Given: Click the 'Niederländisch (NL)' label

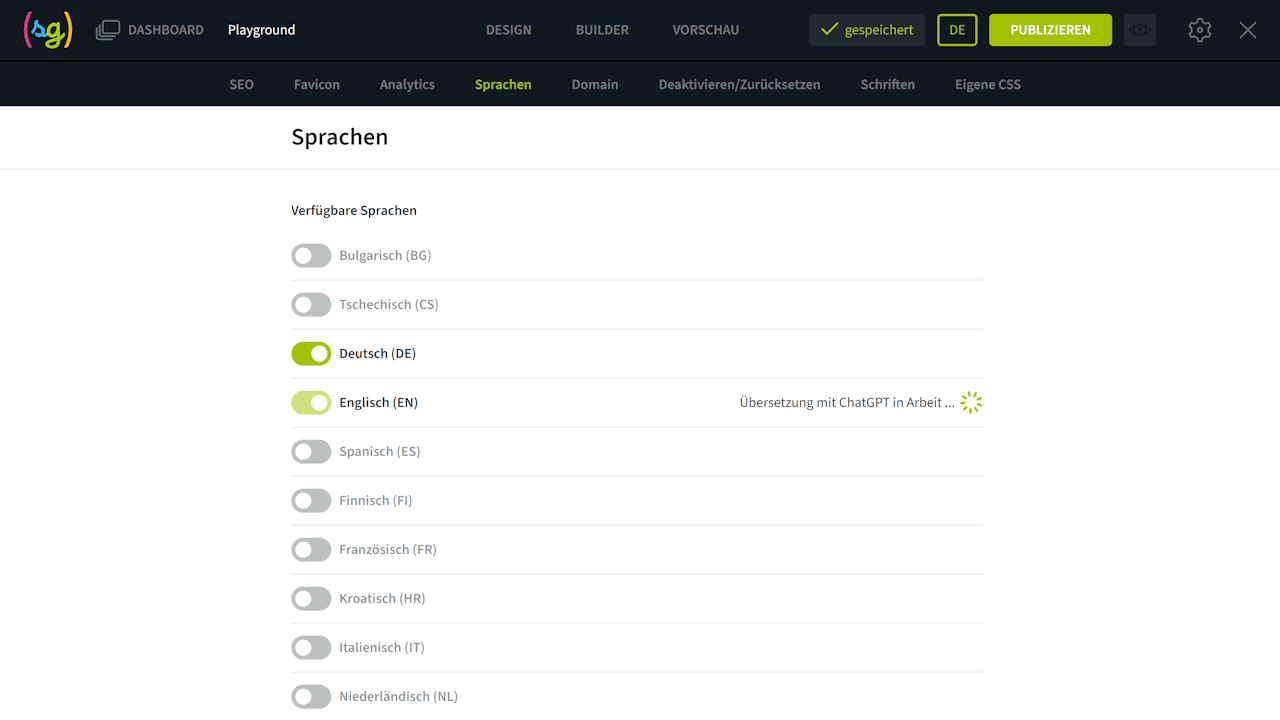Looking at the screenshot, I should [x=398, y=696].
